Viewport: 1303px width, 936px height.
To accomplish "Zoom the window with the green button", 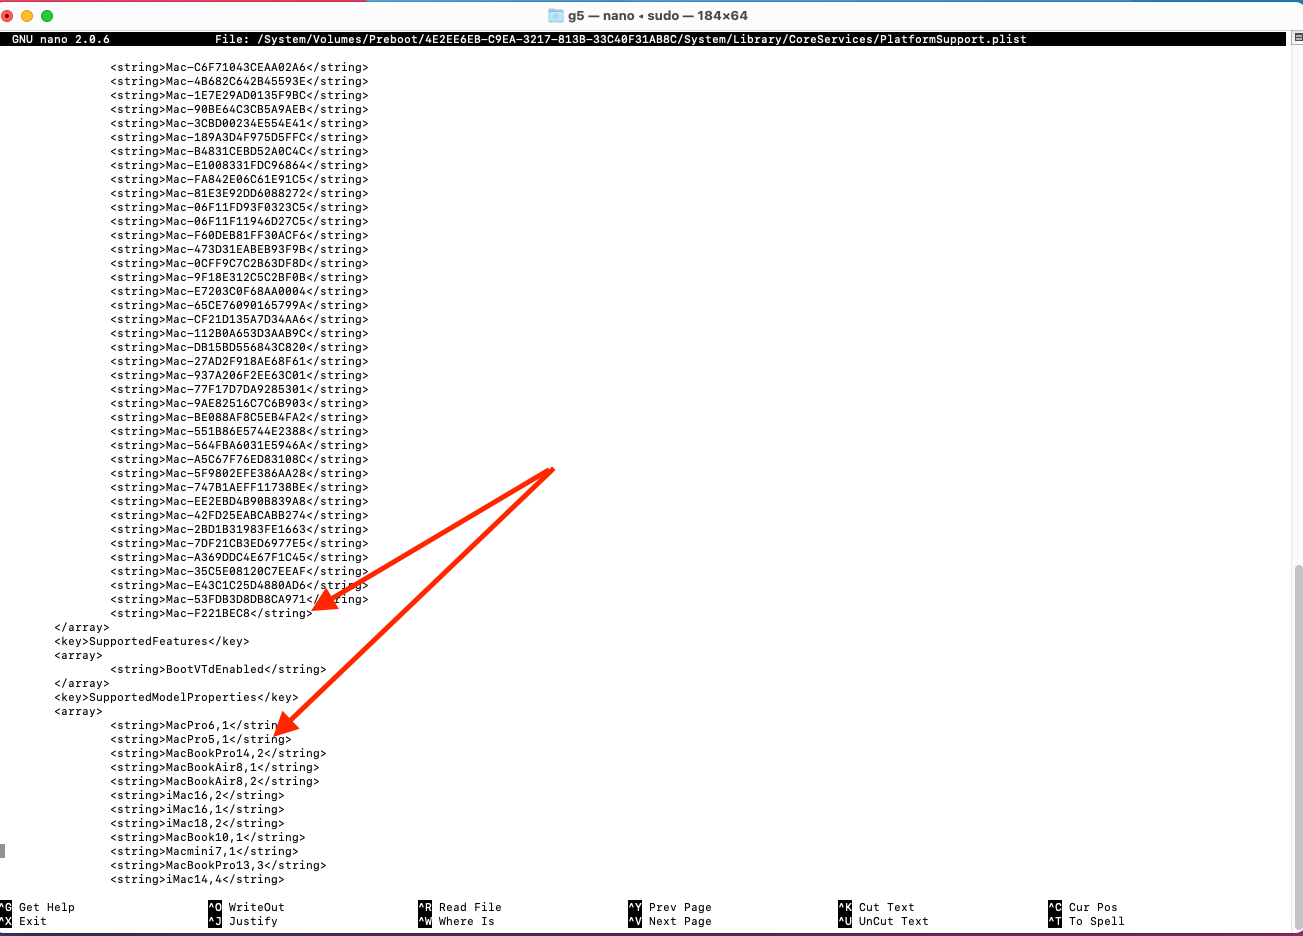I will (47, 16).
